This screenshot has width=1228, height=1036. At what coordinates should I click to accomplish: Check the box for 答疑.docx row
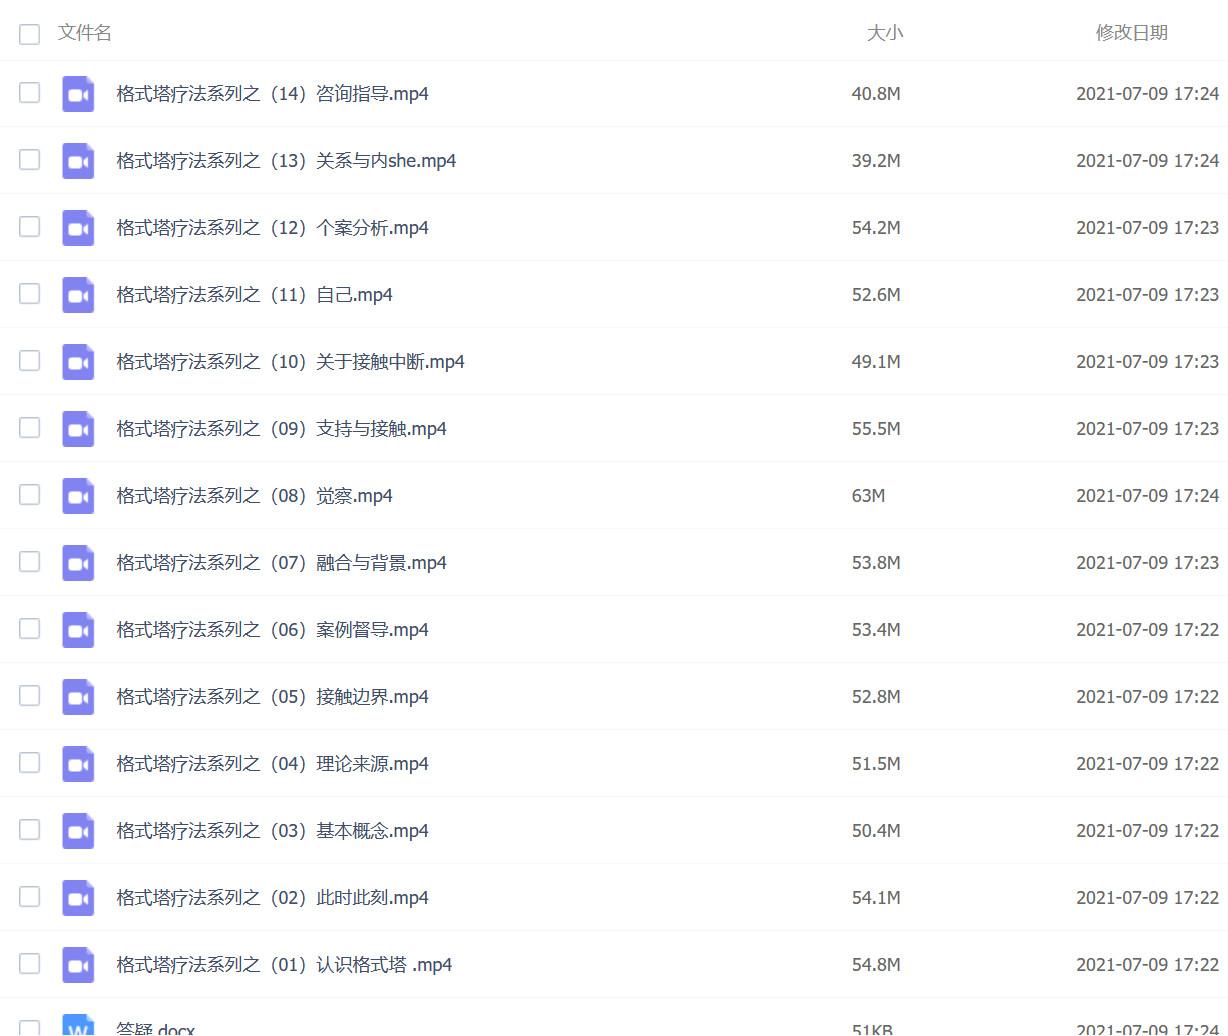[30, 1028]
